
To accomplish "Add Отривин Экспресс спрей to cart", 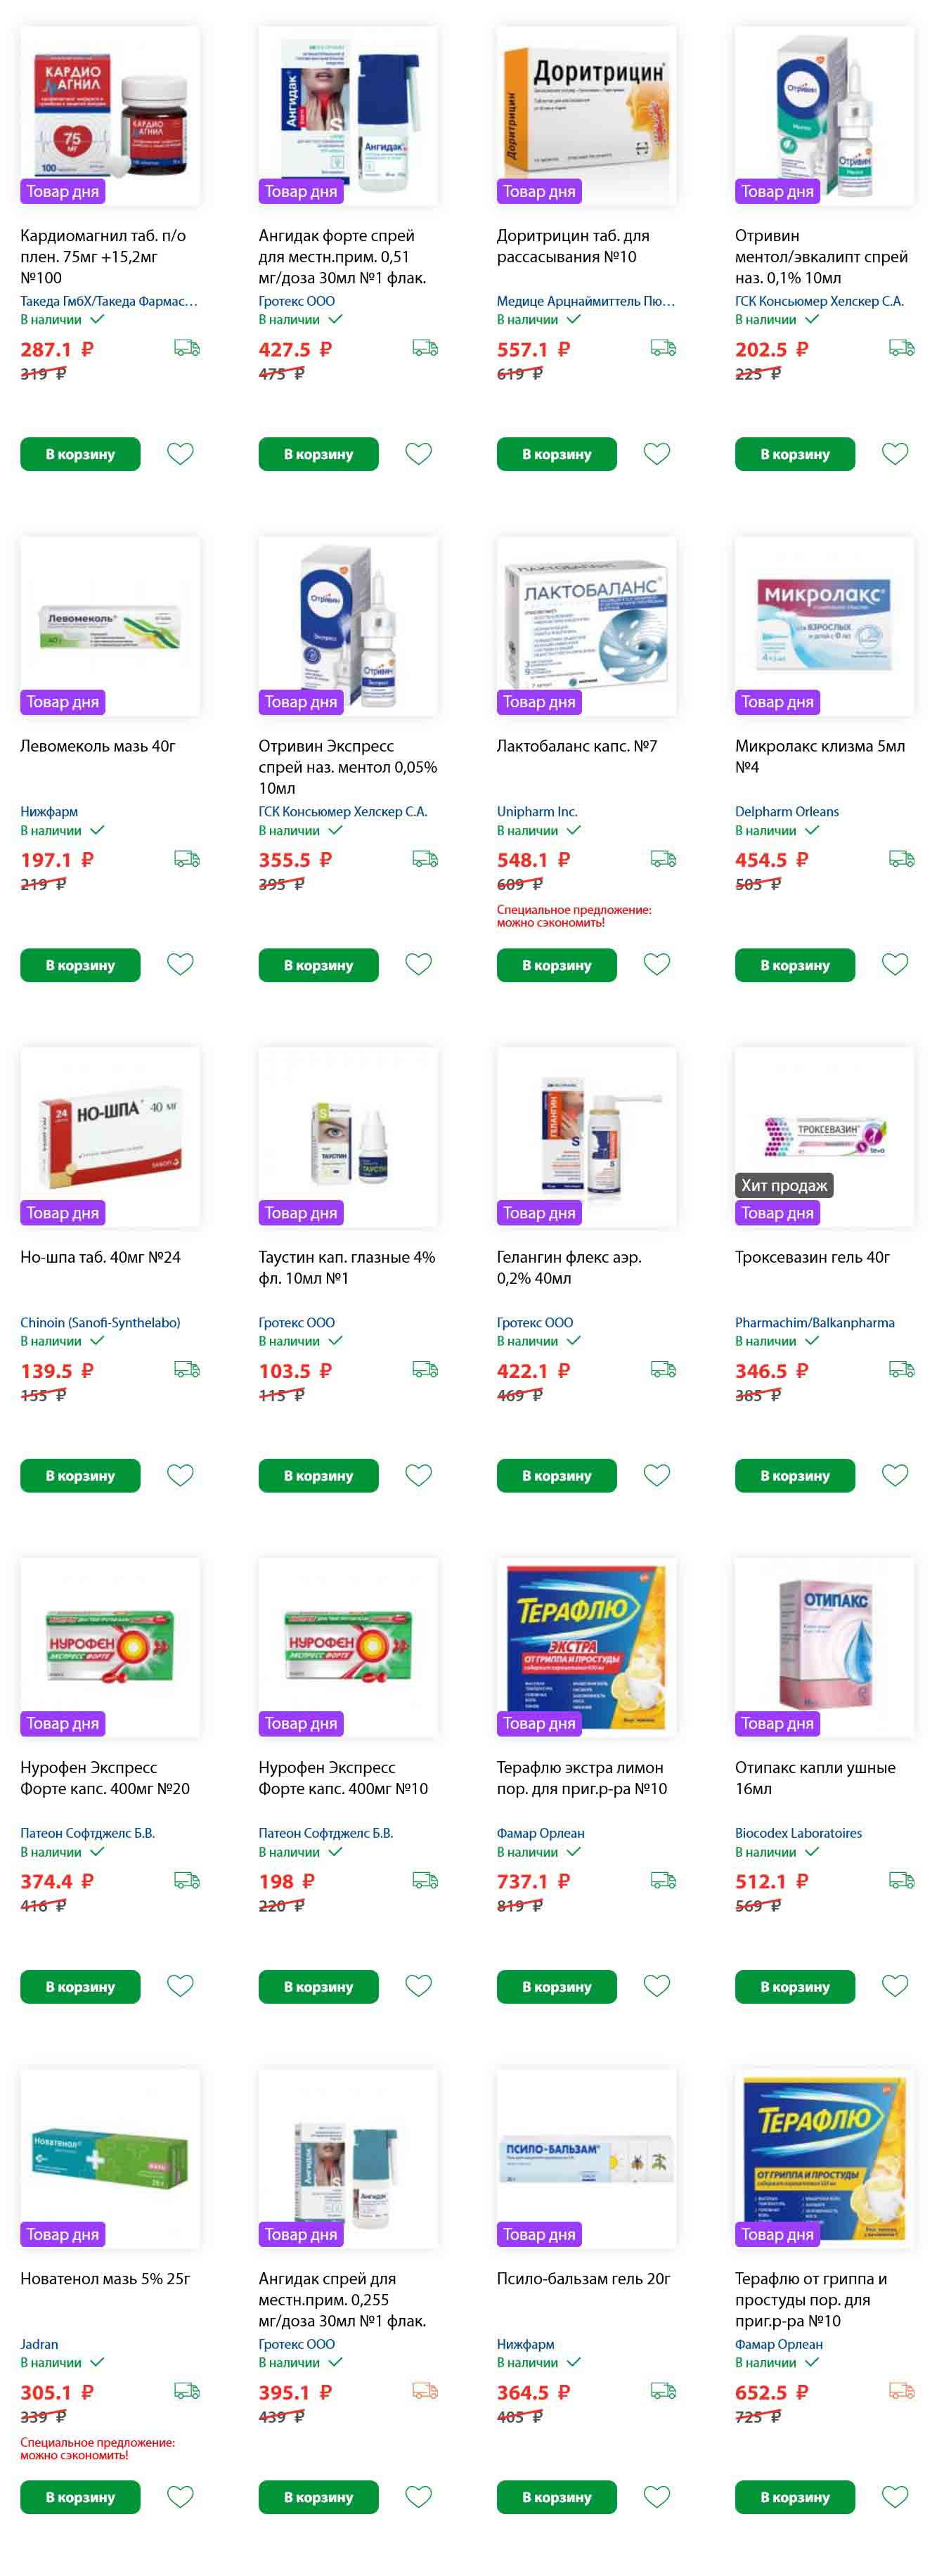I will [x=318, y=965].
